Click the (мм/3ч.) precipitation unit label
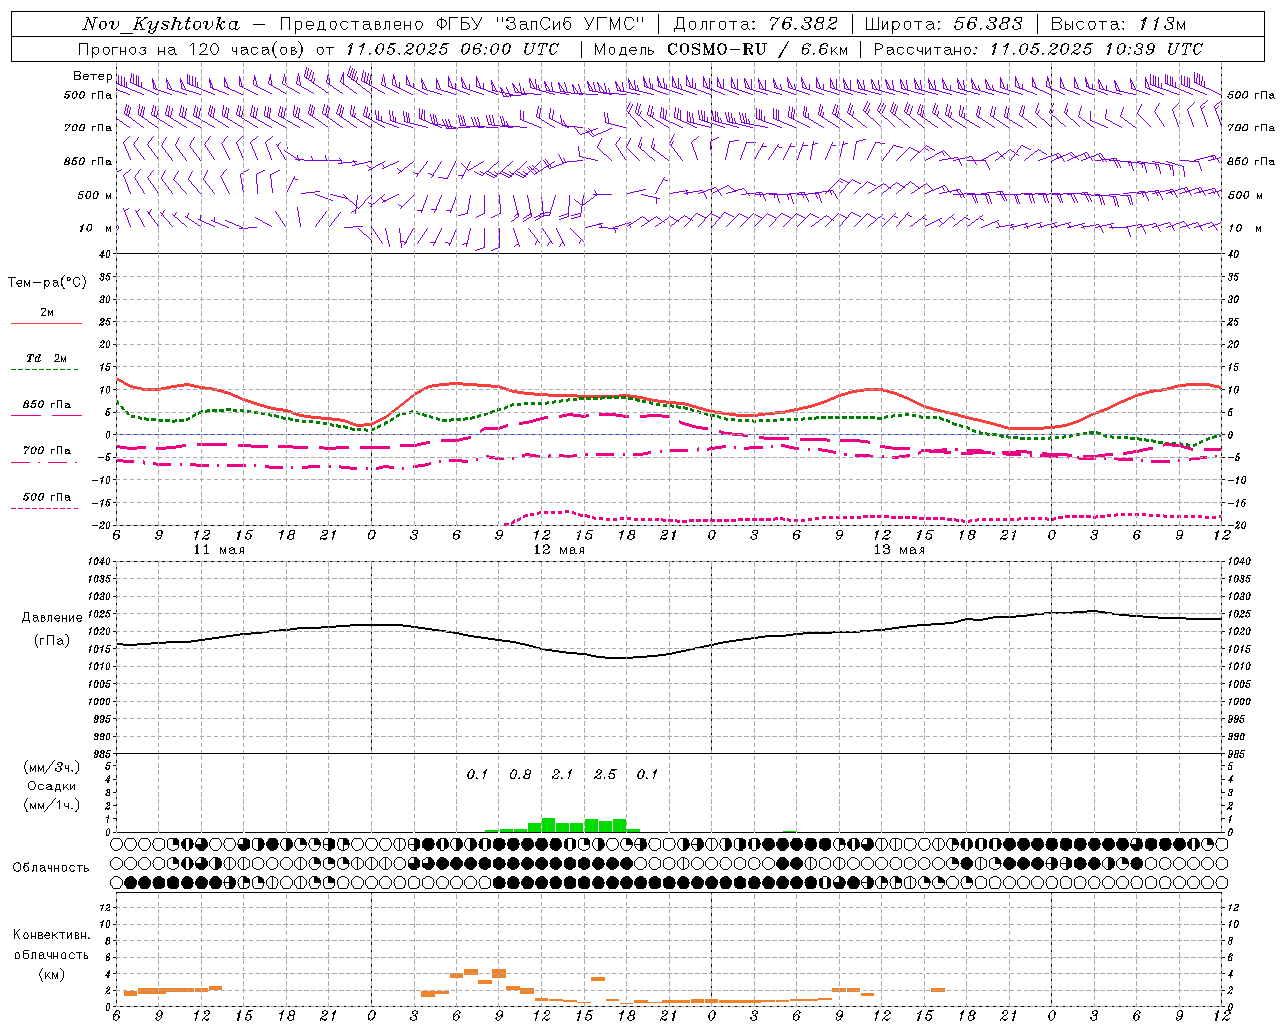The height and width of the screenshot is (1024, 1280). (51, 767)
